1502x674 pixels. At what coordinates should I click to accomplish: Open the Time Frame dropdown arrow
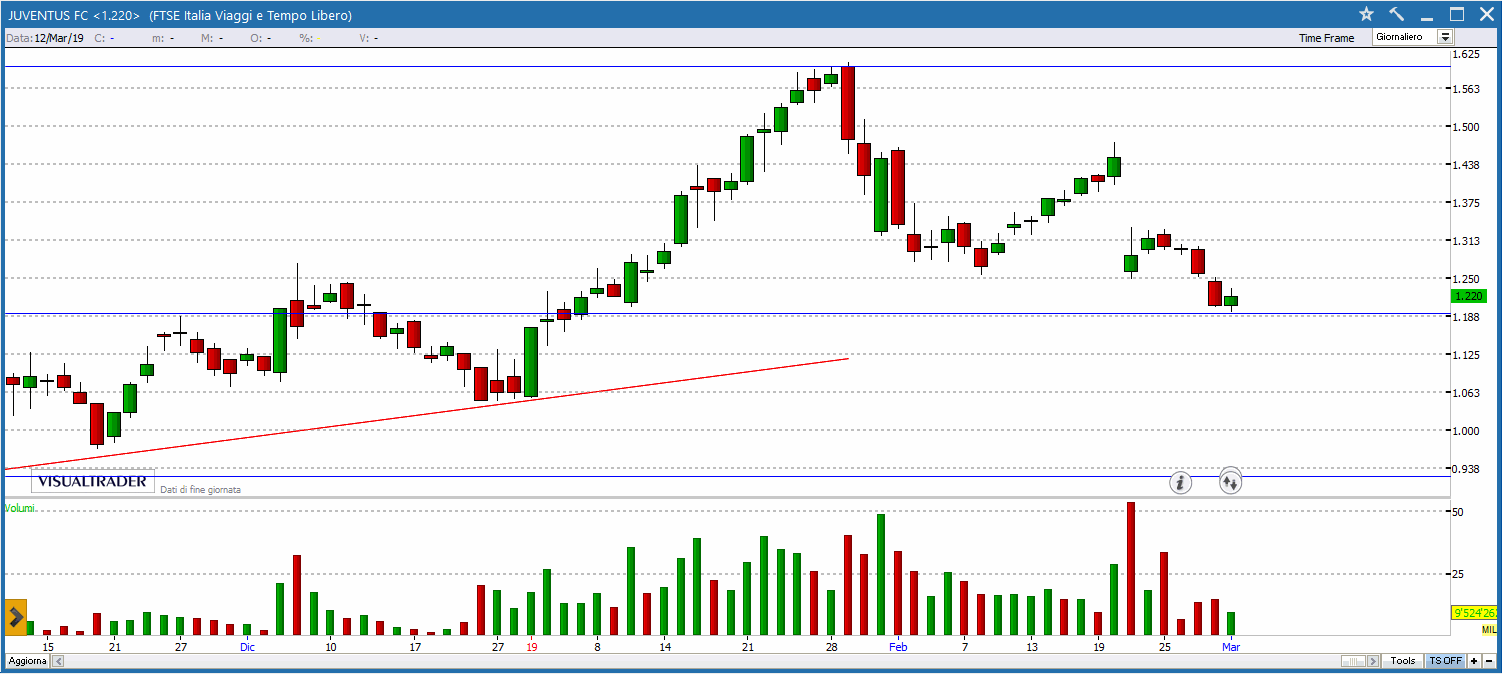tap(1444, 37)
